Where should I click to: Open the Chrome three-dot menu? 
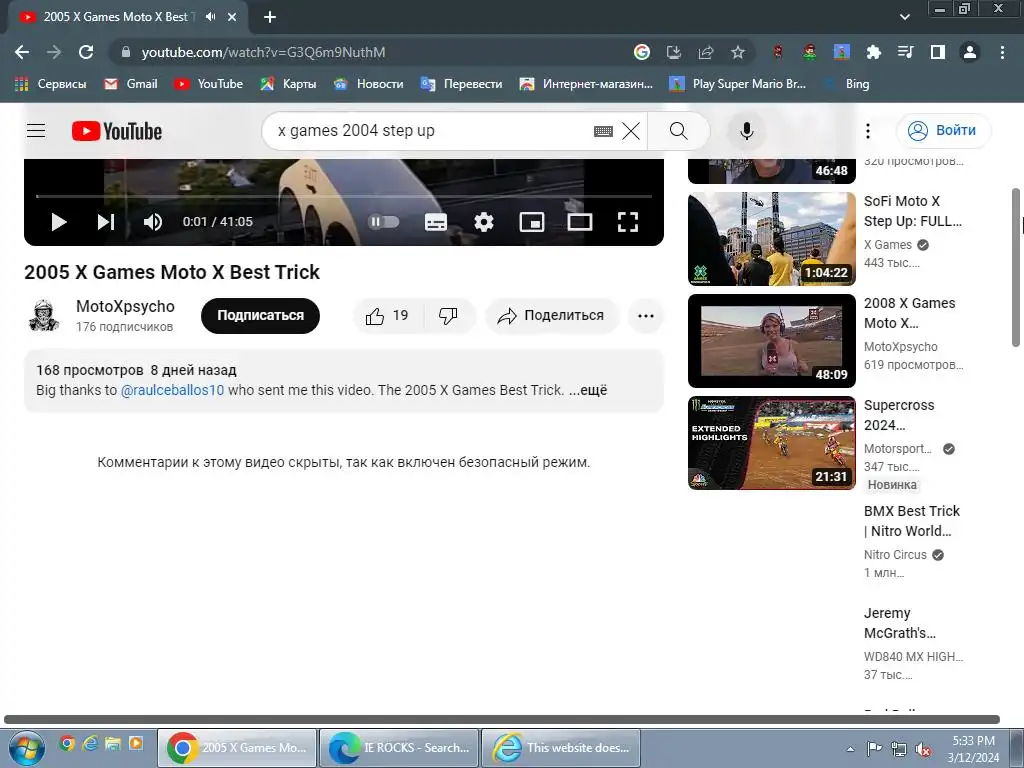pos(1002,52)
